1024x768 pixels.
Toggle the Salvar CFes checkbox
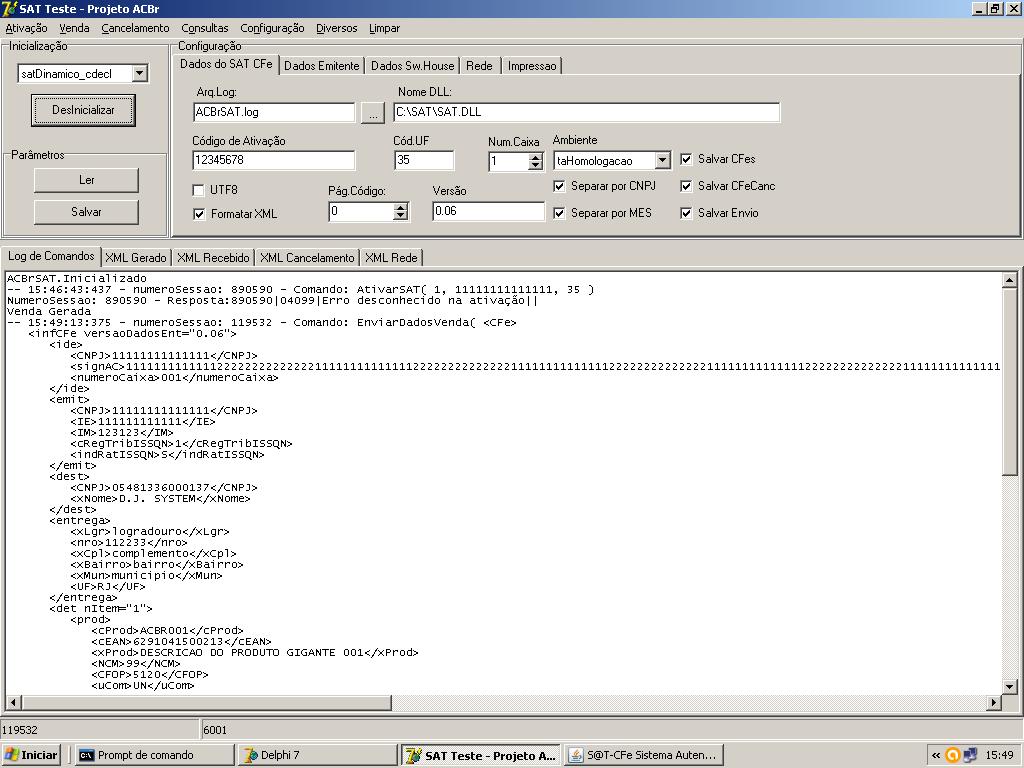686,159
